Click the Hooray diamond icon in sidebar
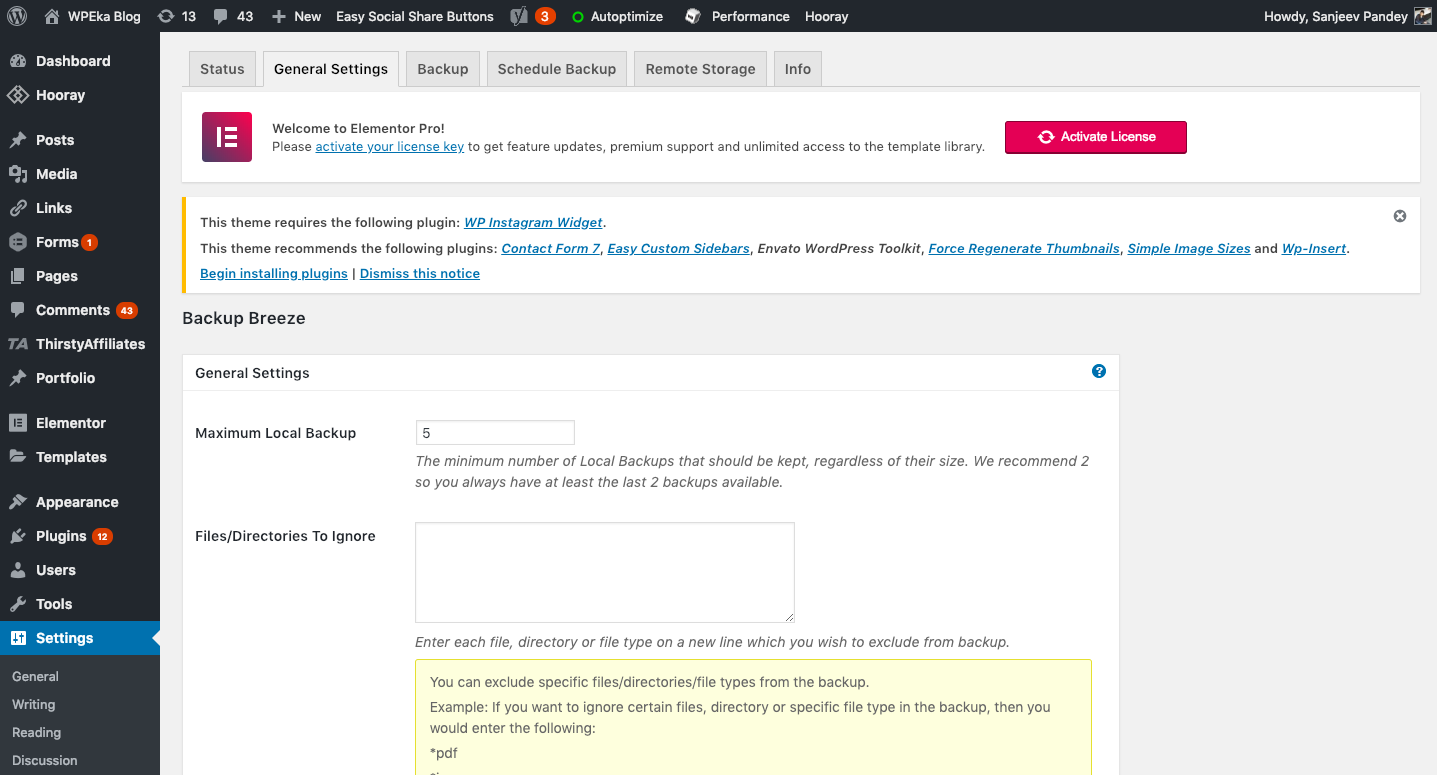The height and width of the screenshot is (775, 1437). [18, 95]
